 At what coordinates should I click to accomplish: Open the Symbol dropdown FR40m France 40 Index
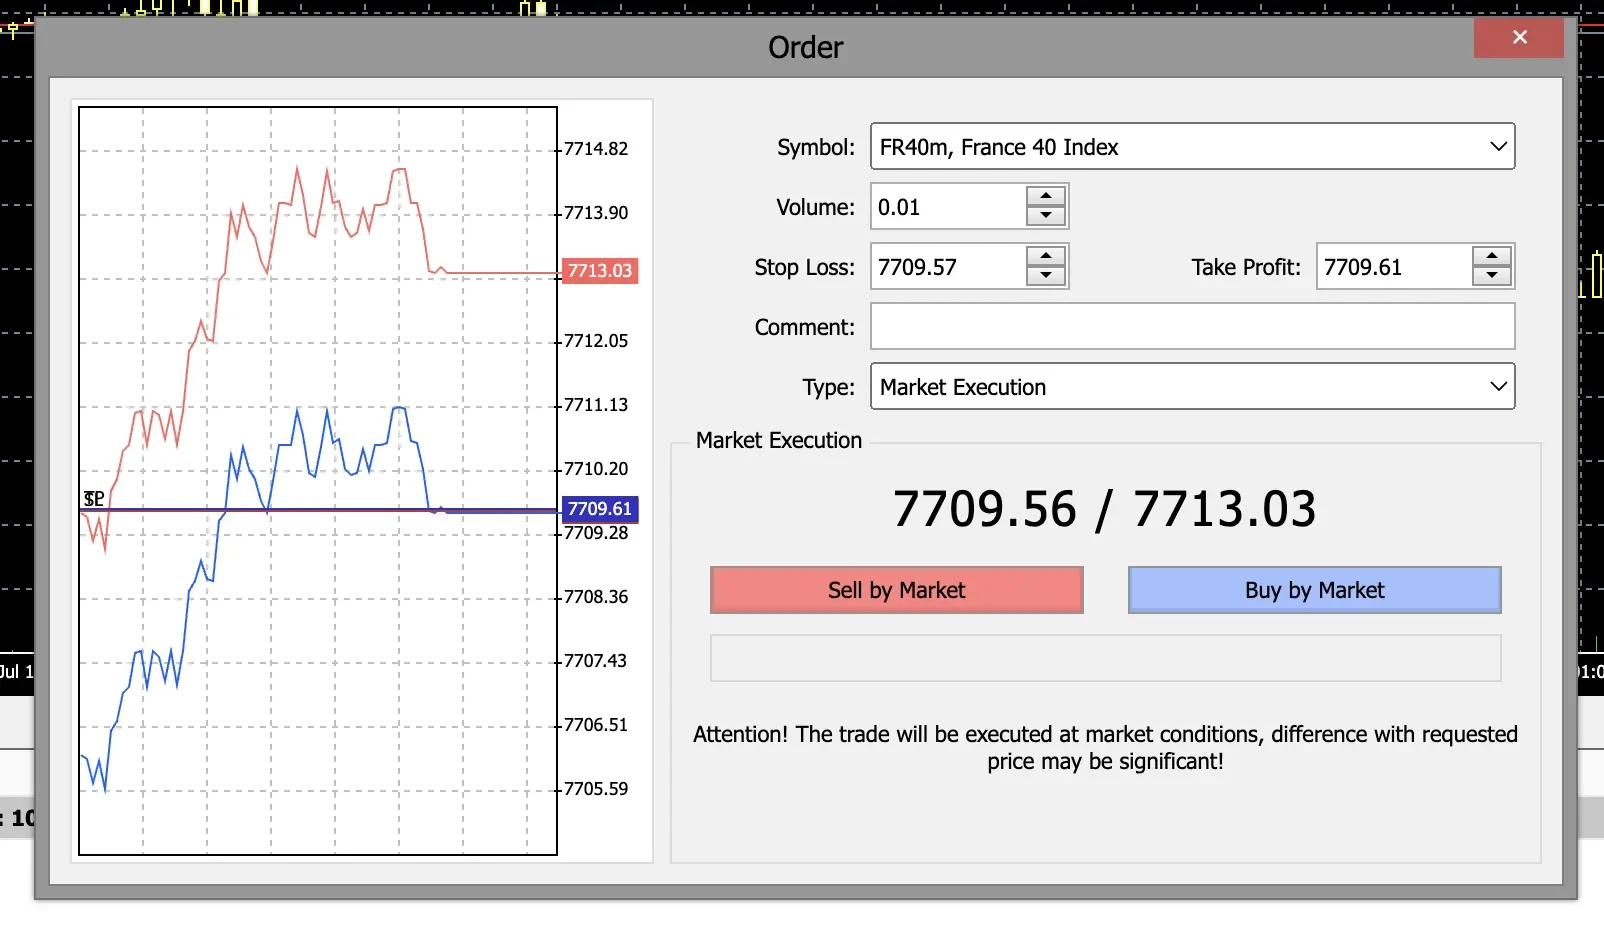(1192, 147)
